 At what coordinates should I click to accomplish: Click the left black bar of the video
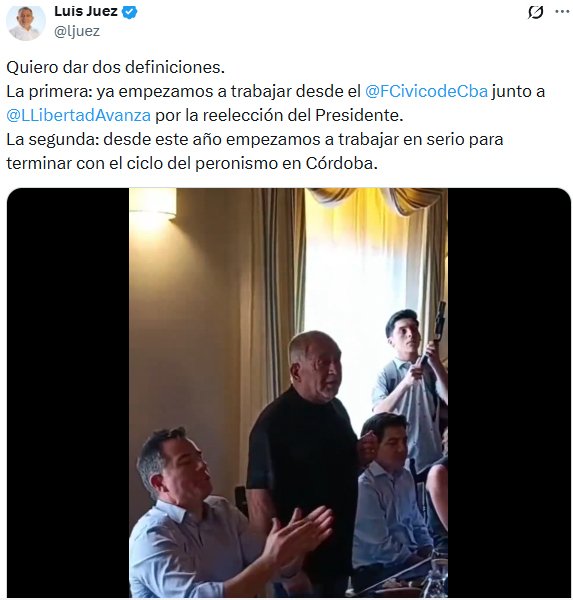(x=68, y=392)
